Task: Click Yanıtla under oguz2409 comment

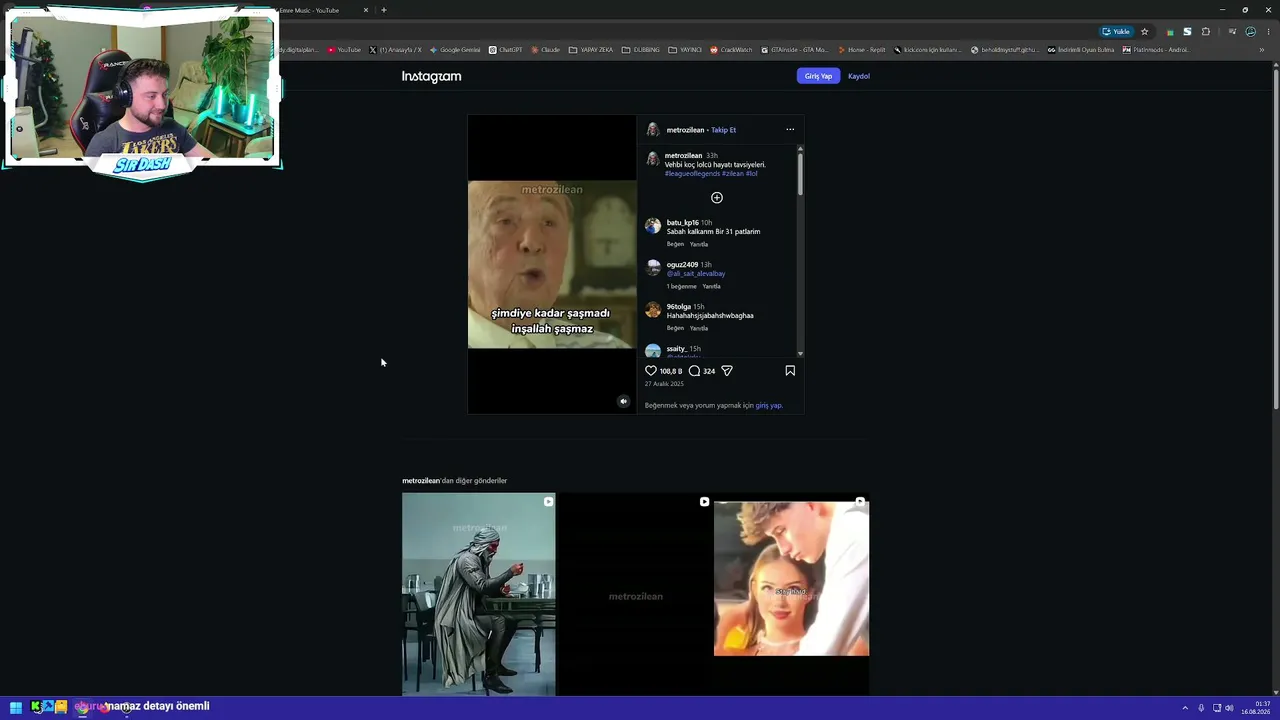Action: tap(711, 286)
